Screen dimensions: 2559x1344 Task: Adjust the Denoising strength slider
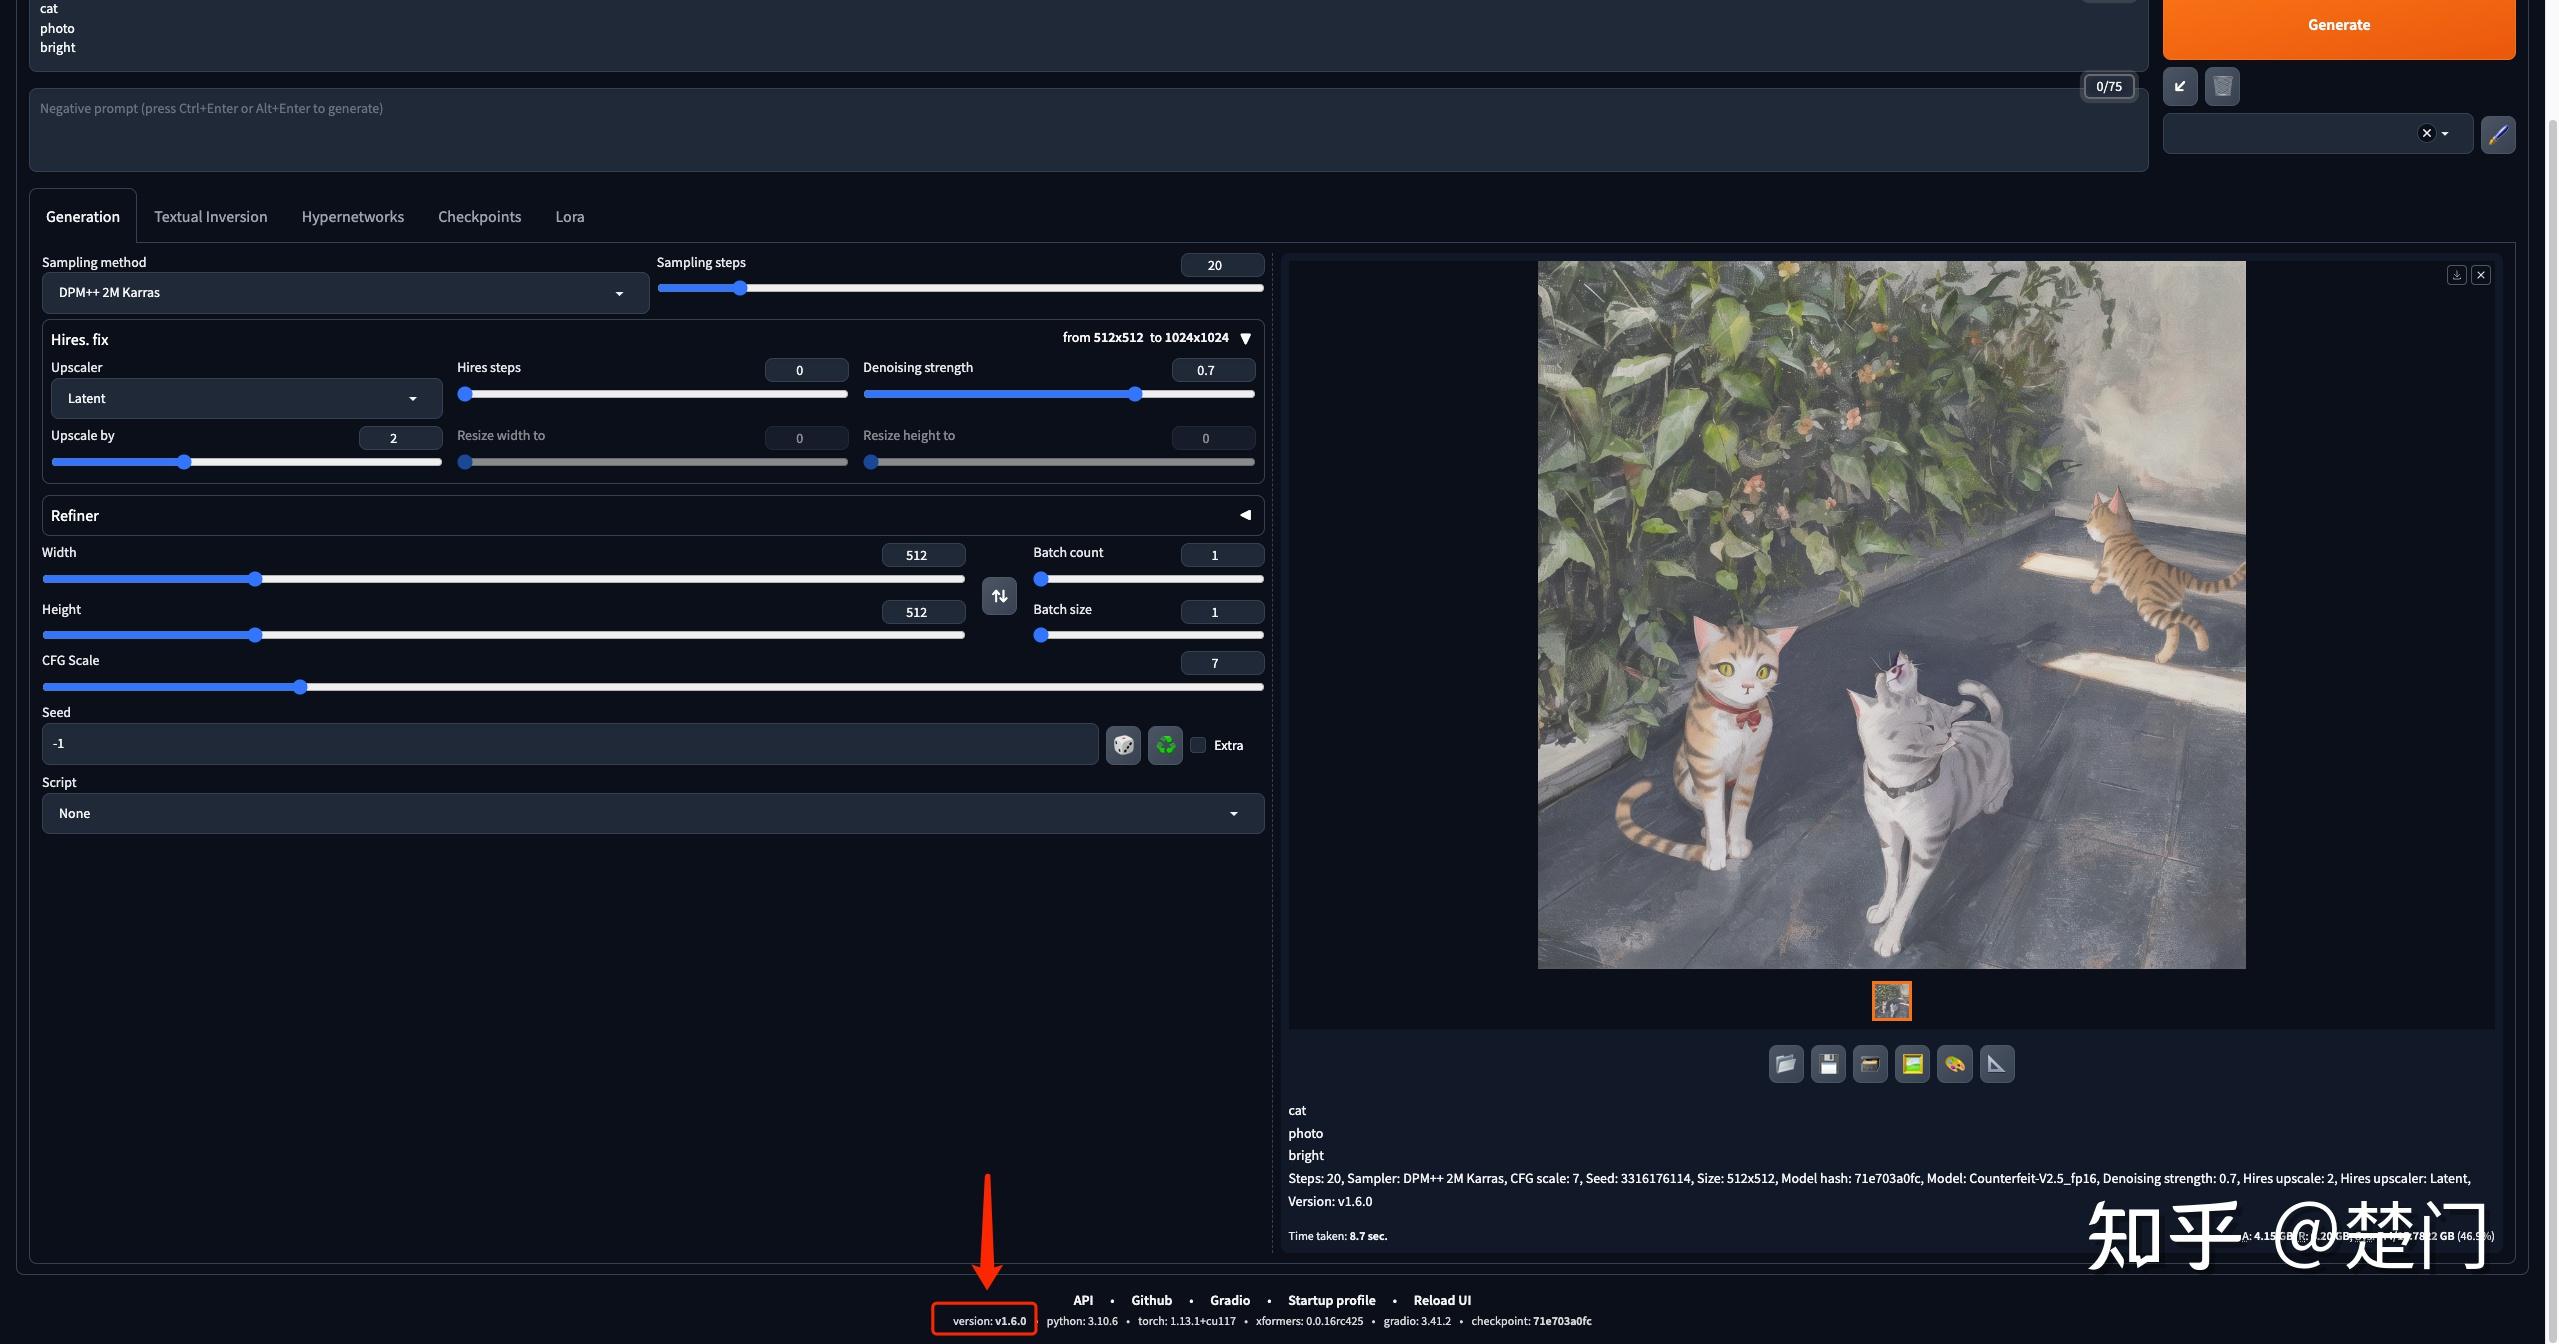(x=1135, y=394)
